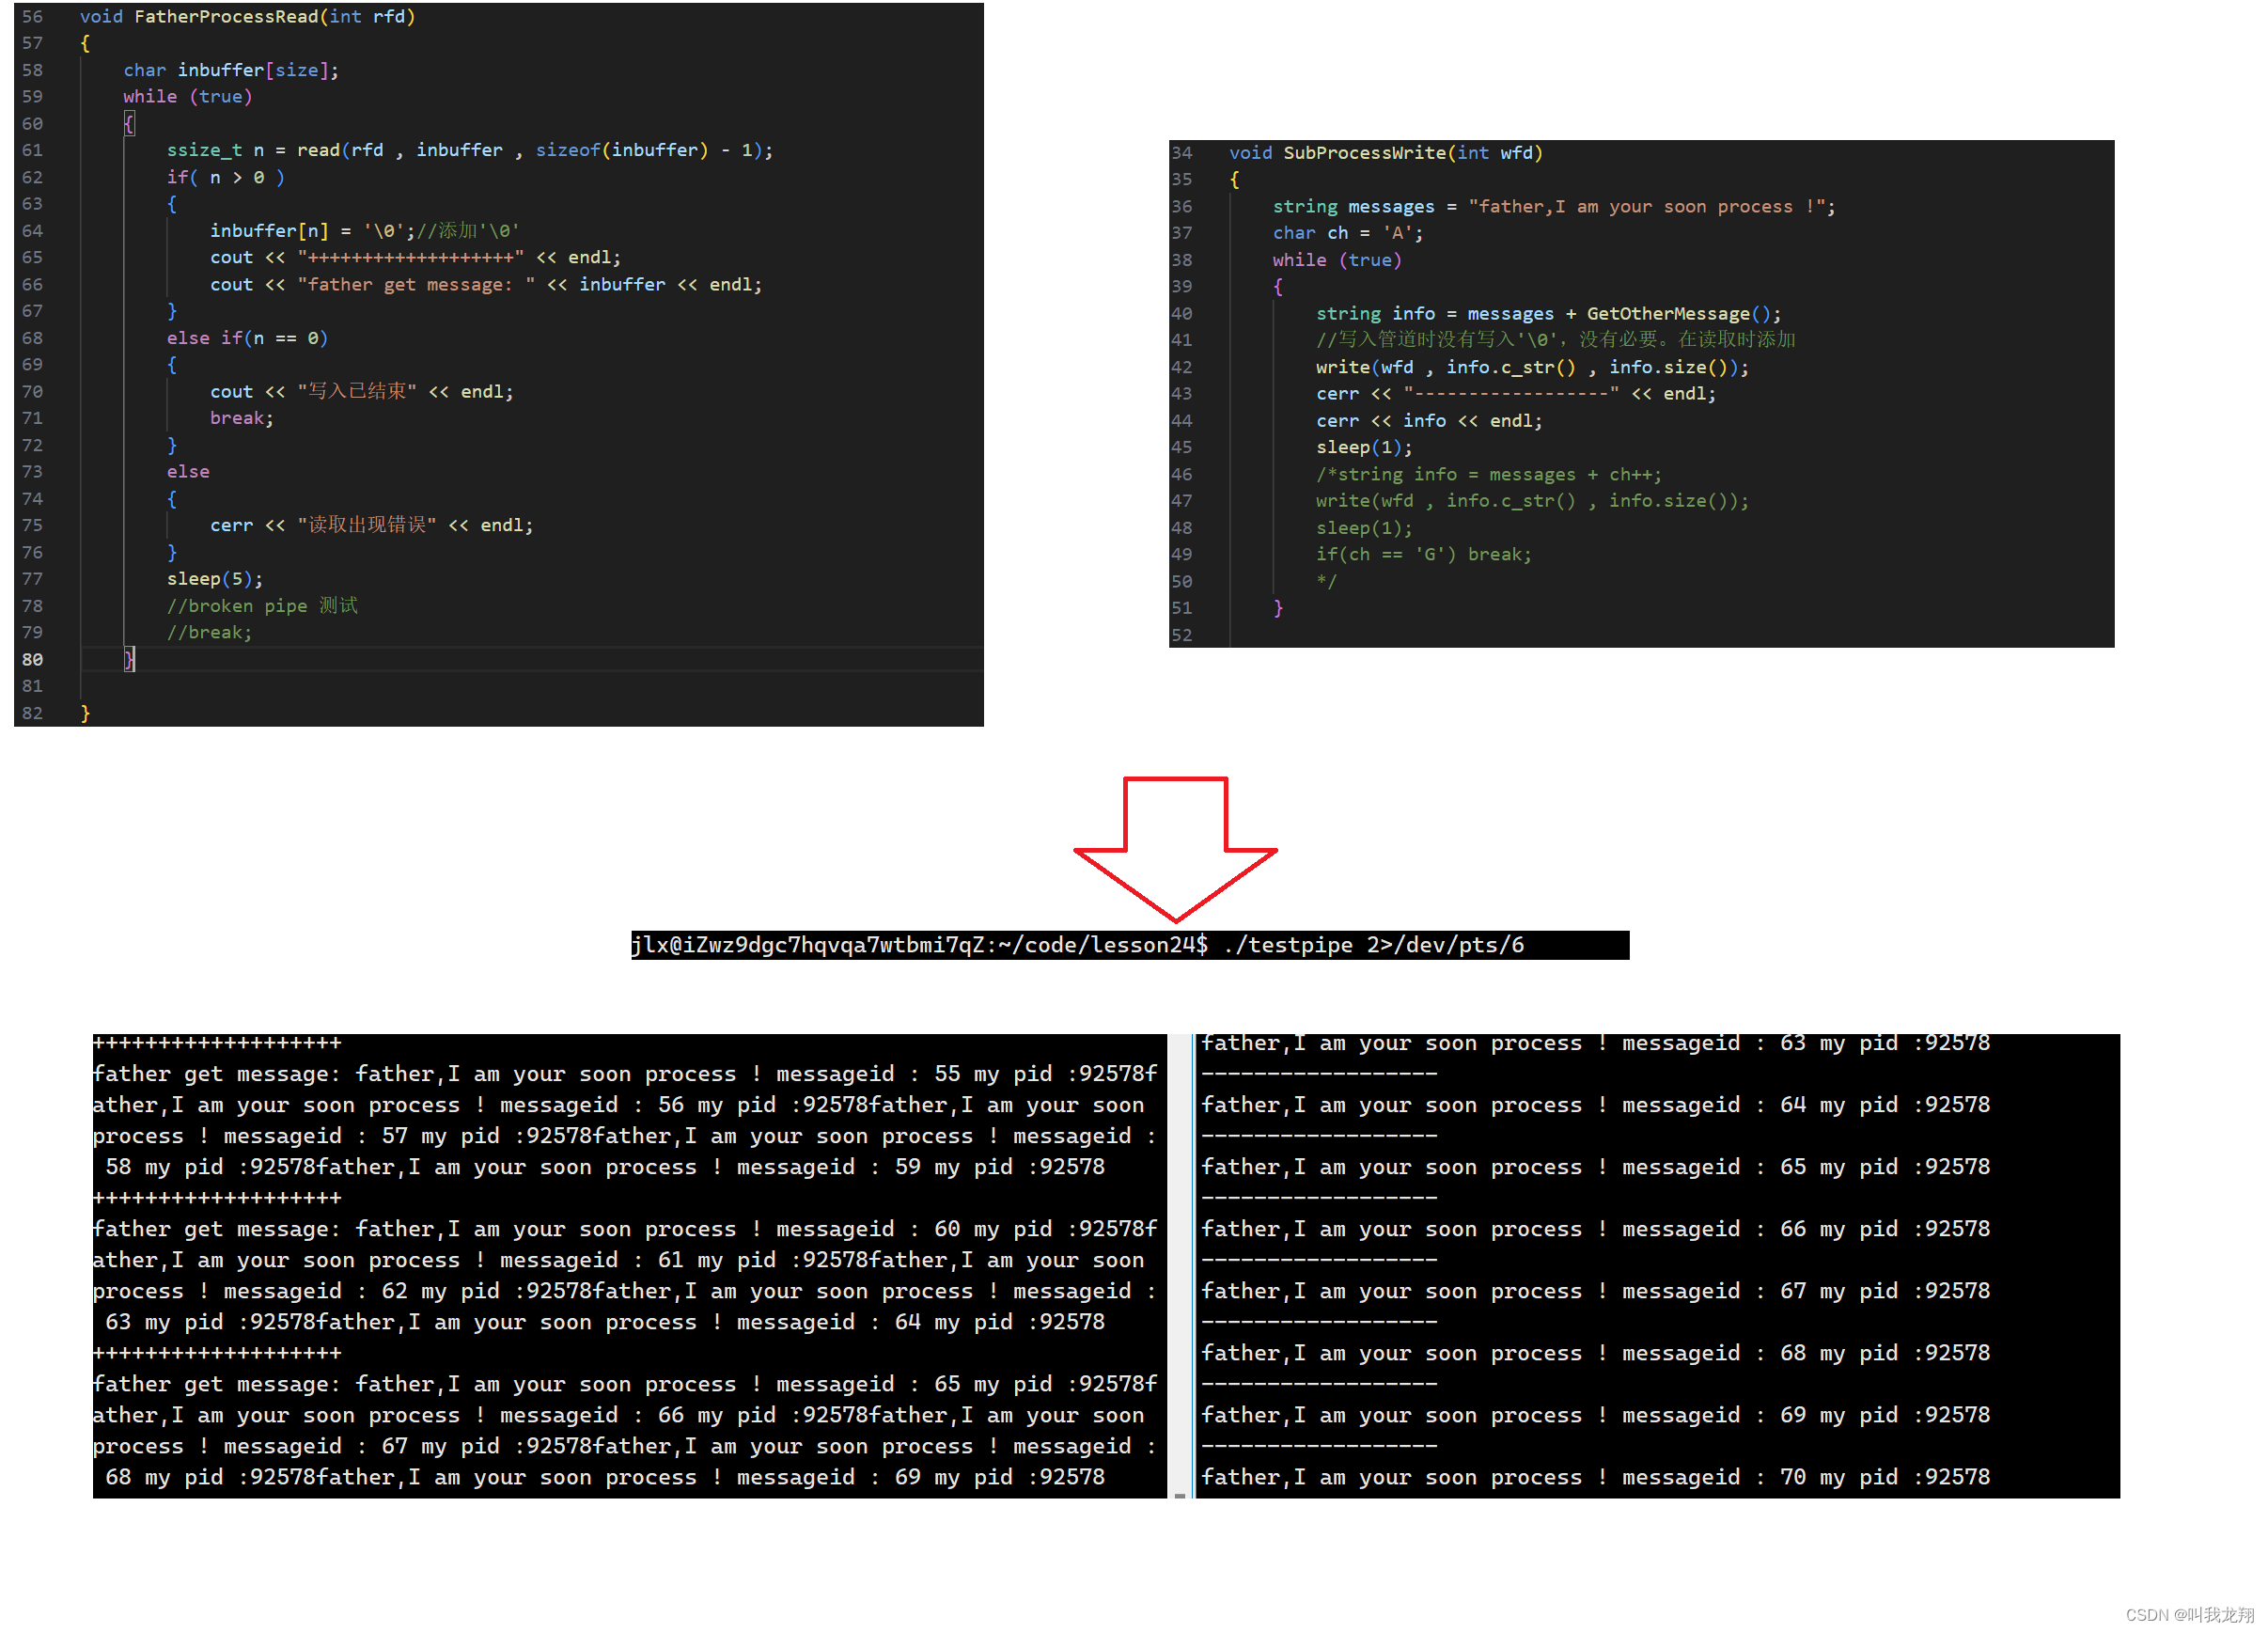Click line number 52 in the right editor
The image size is (2268, 1632).
click(1181, 635)
